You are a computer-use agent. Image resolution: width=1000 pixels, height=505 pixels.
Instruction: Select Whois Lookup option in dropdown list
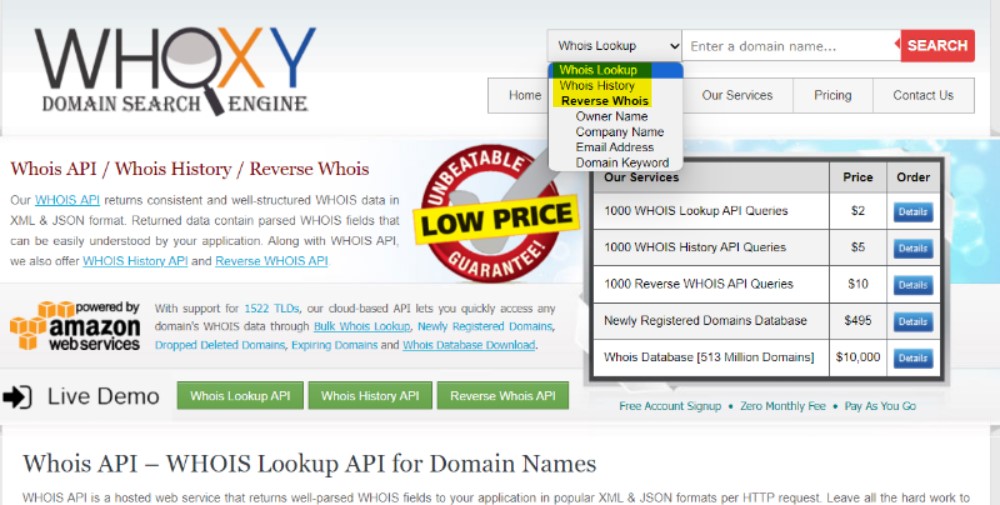(616, 70)
